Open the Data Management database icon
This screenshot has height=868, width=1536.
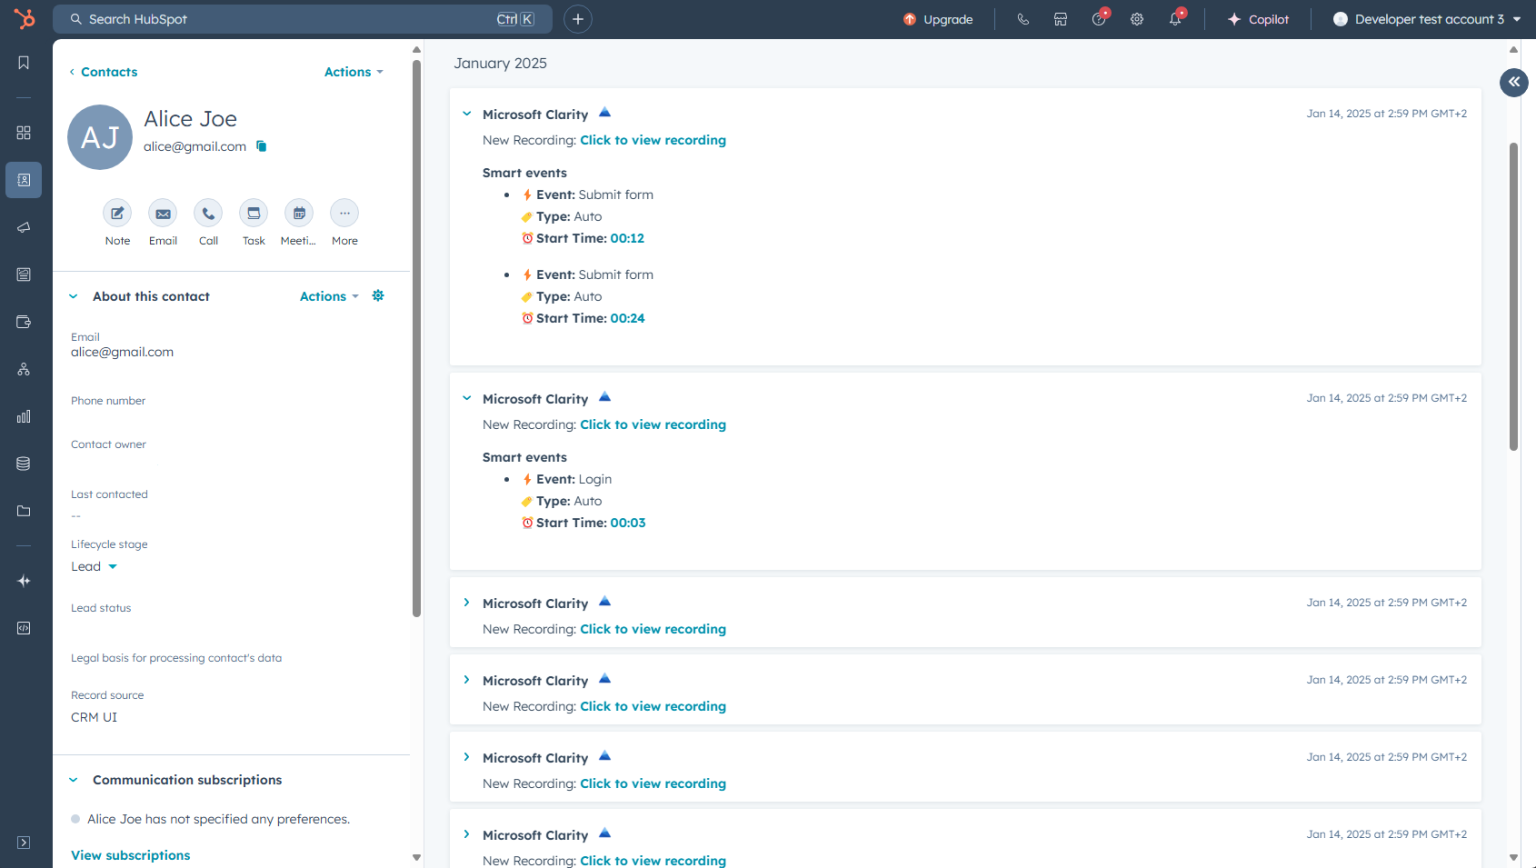click(x=23, y=463)
